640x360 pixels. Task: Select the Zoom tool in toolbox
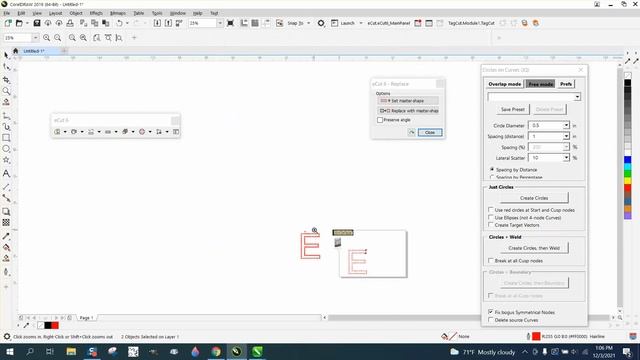pyautogui.click(x=6, y=91)
